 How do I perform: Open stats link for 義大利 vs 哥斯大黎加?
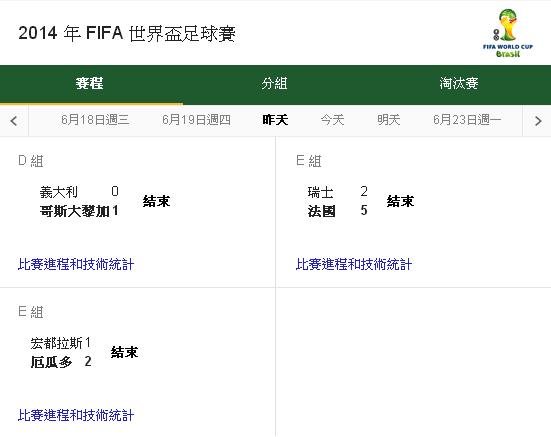click(76, 264)
